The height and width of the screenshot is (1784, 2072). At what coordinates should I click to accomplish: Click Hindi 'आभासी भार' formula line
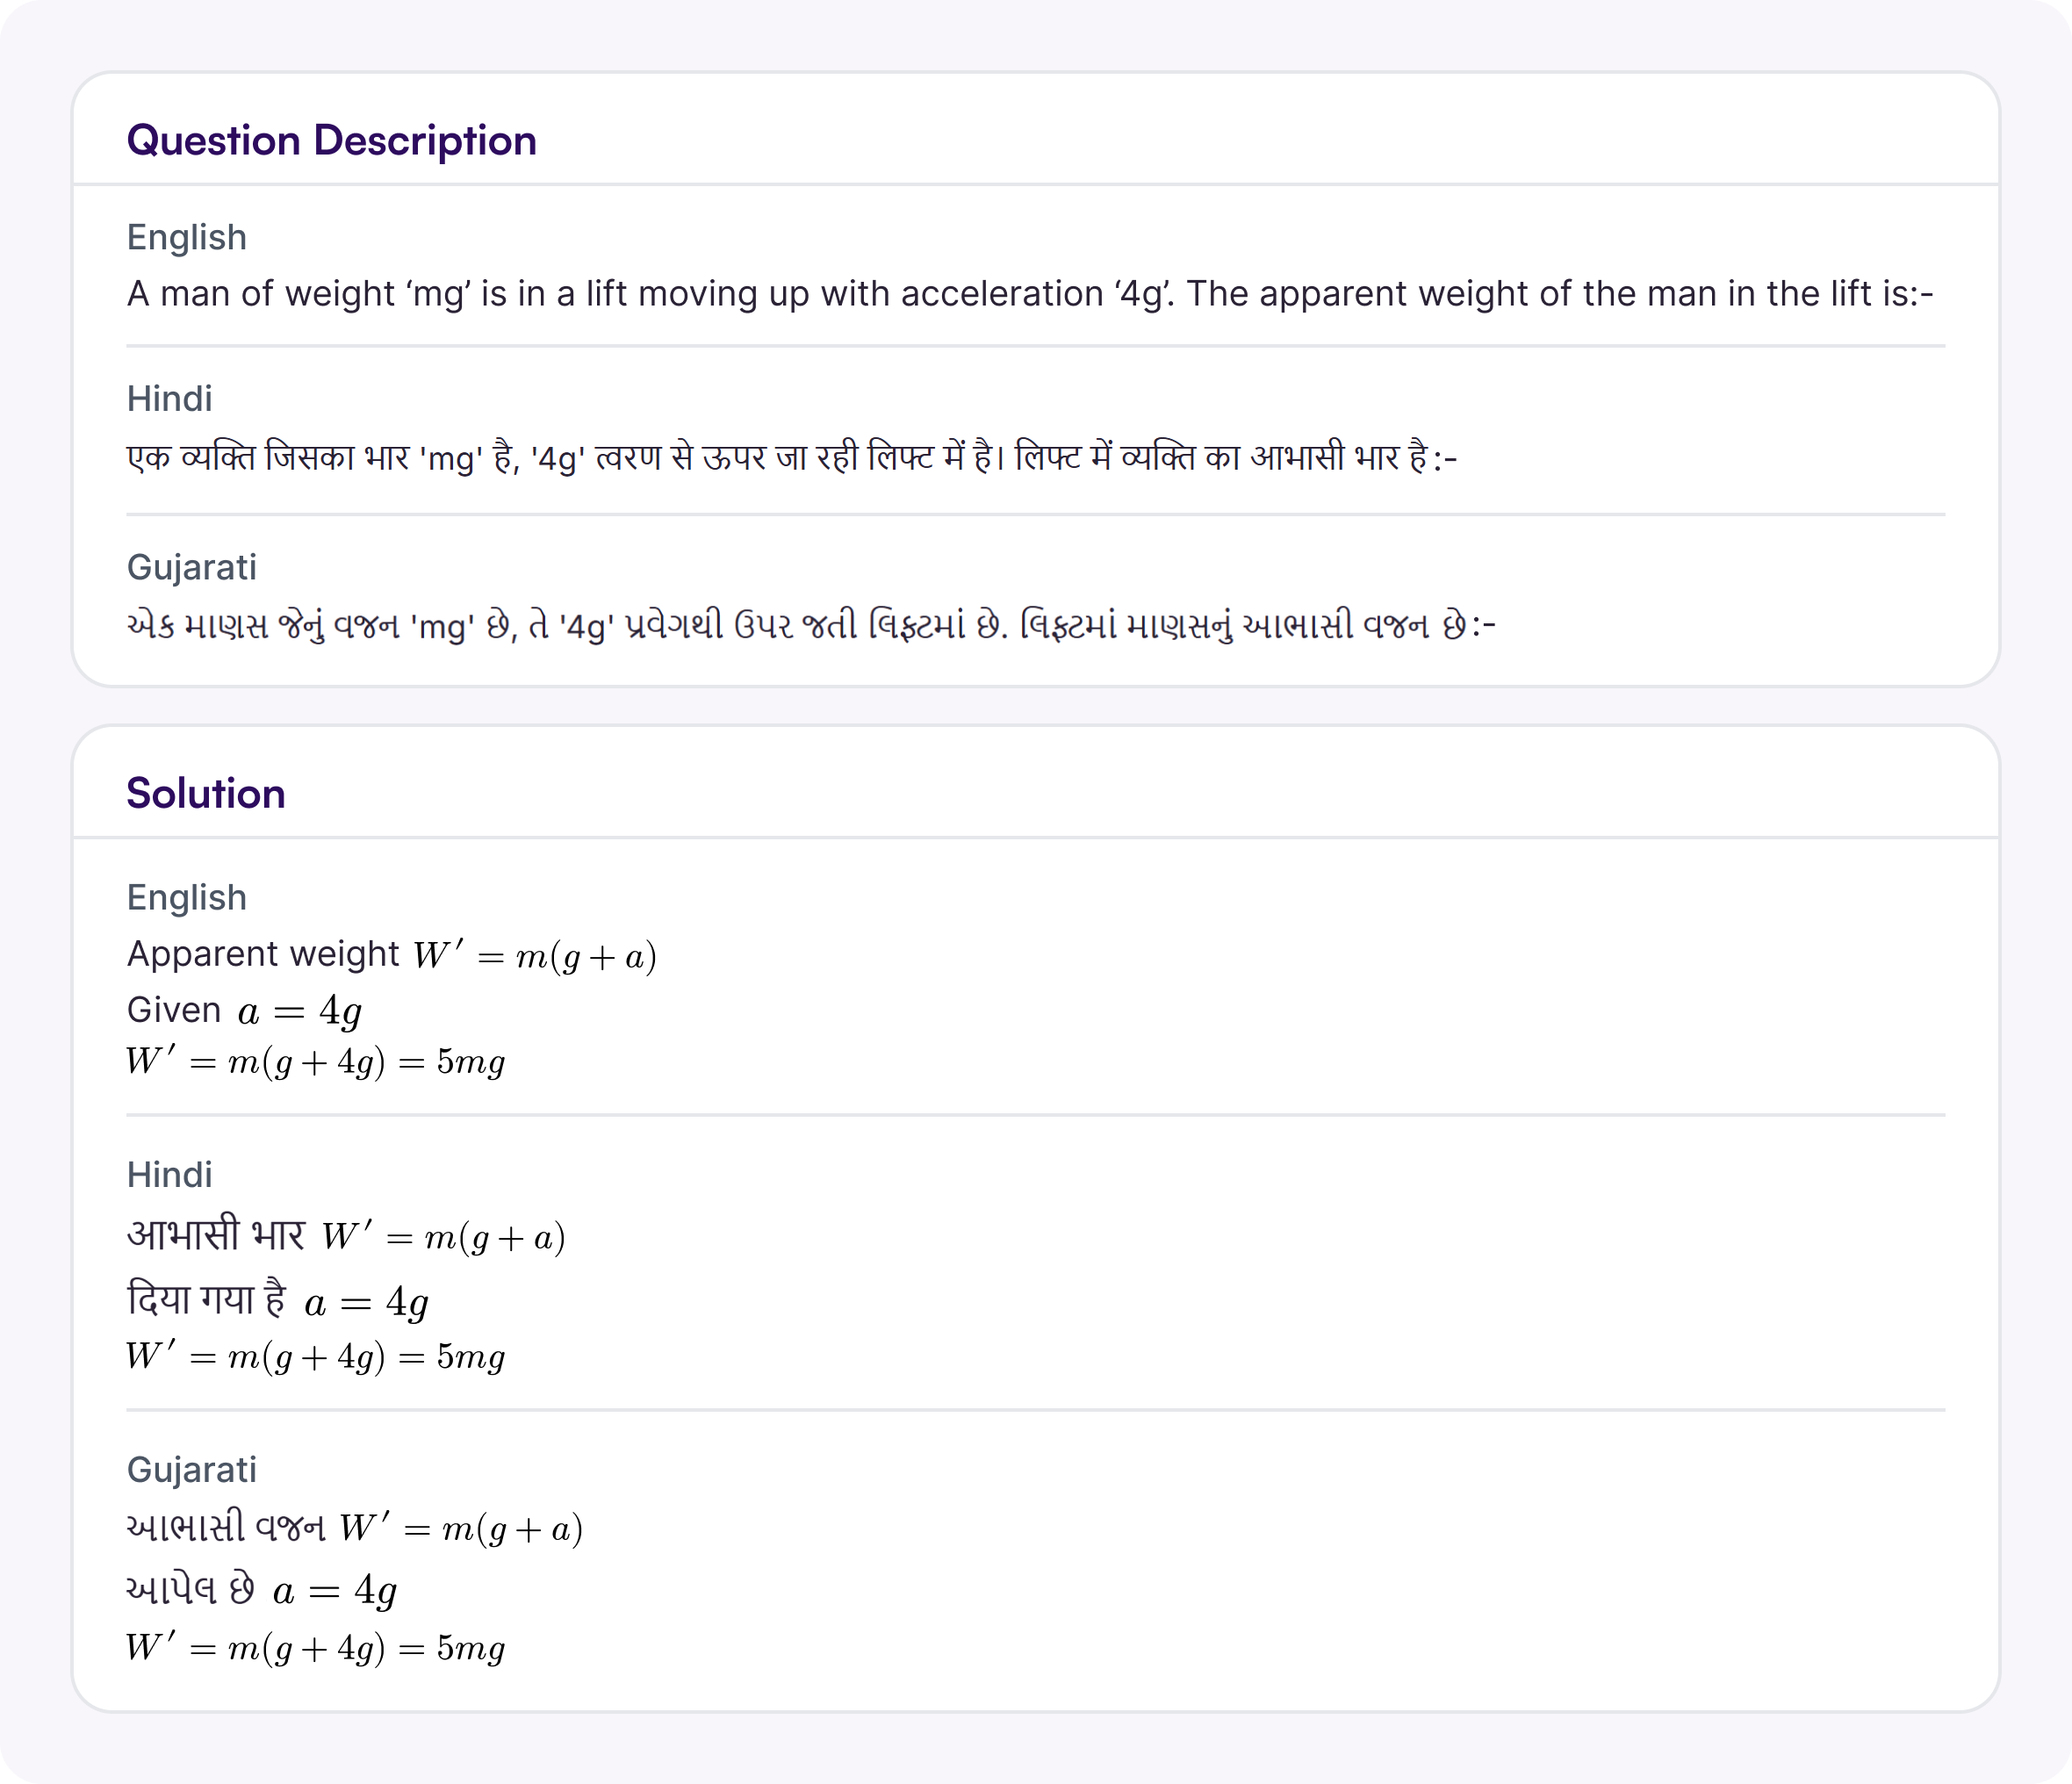(x=346, y=1236)
